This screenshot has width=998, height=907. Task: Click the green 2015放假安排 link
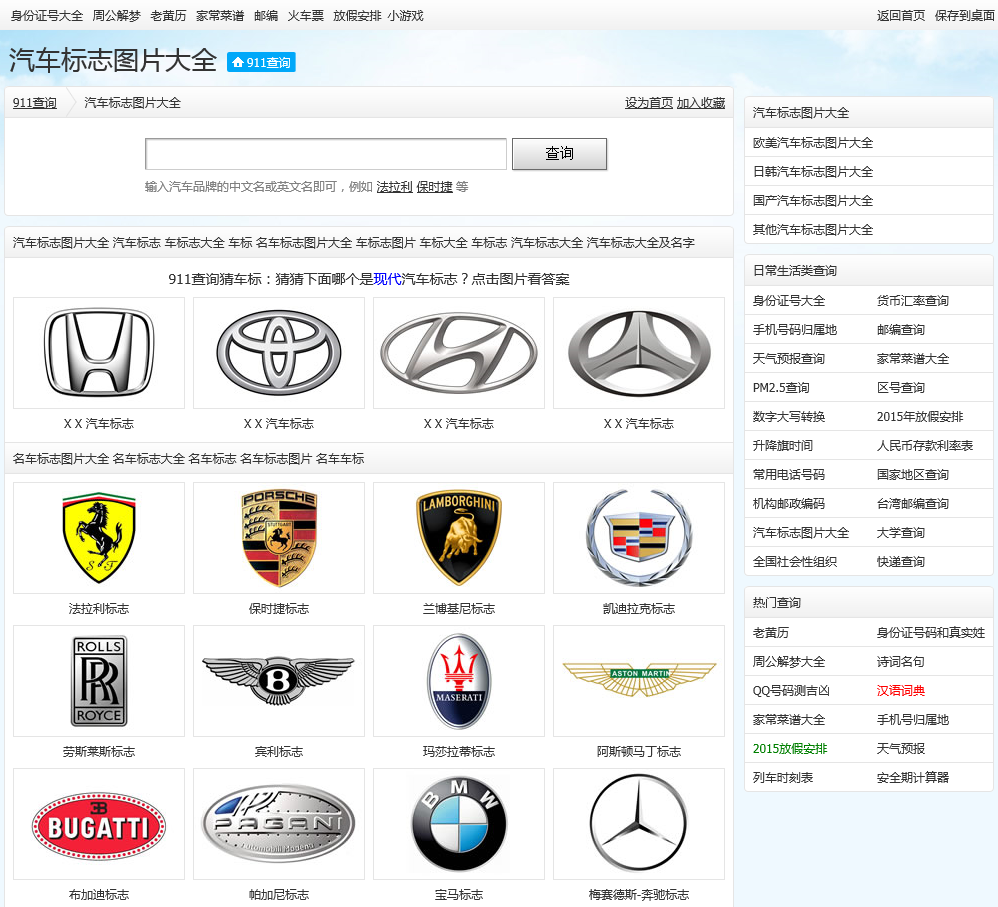coord(790,749)
